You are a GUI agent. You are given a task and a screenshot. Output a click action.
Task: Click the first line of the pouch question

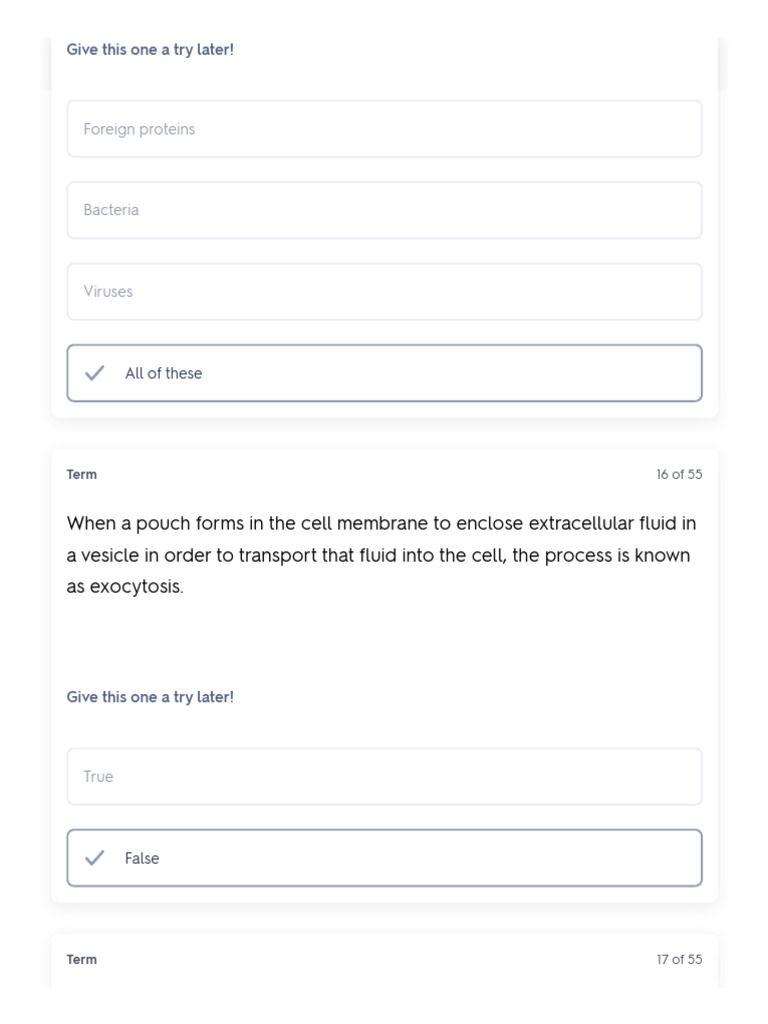(x=381, y=523)
